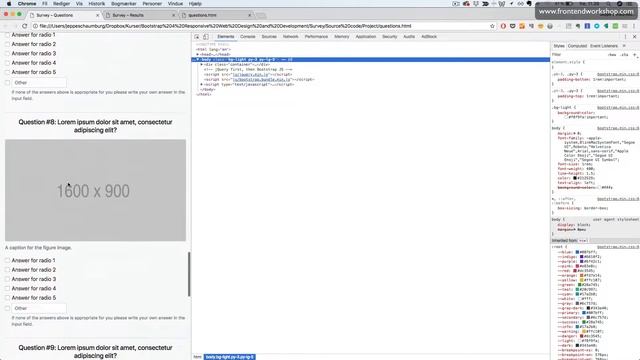Open the Event Listeners tab
640x360 pixels.
604,46
